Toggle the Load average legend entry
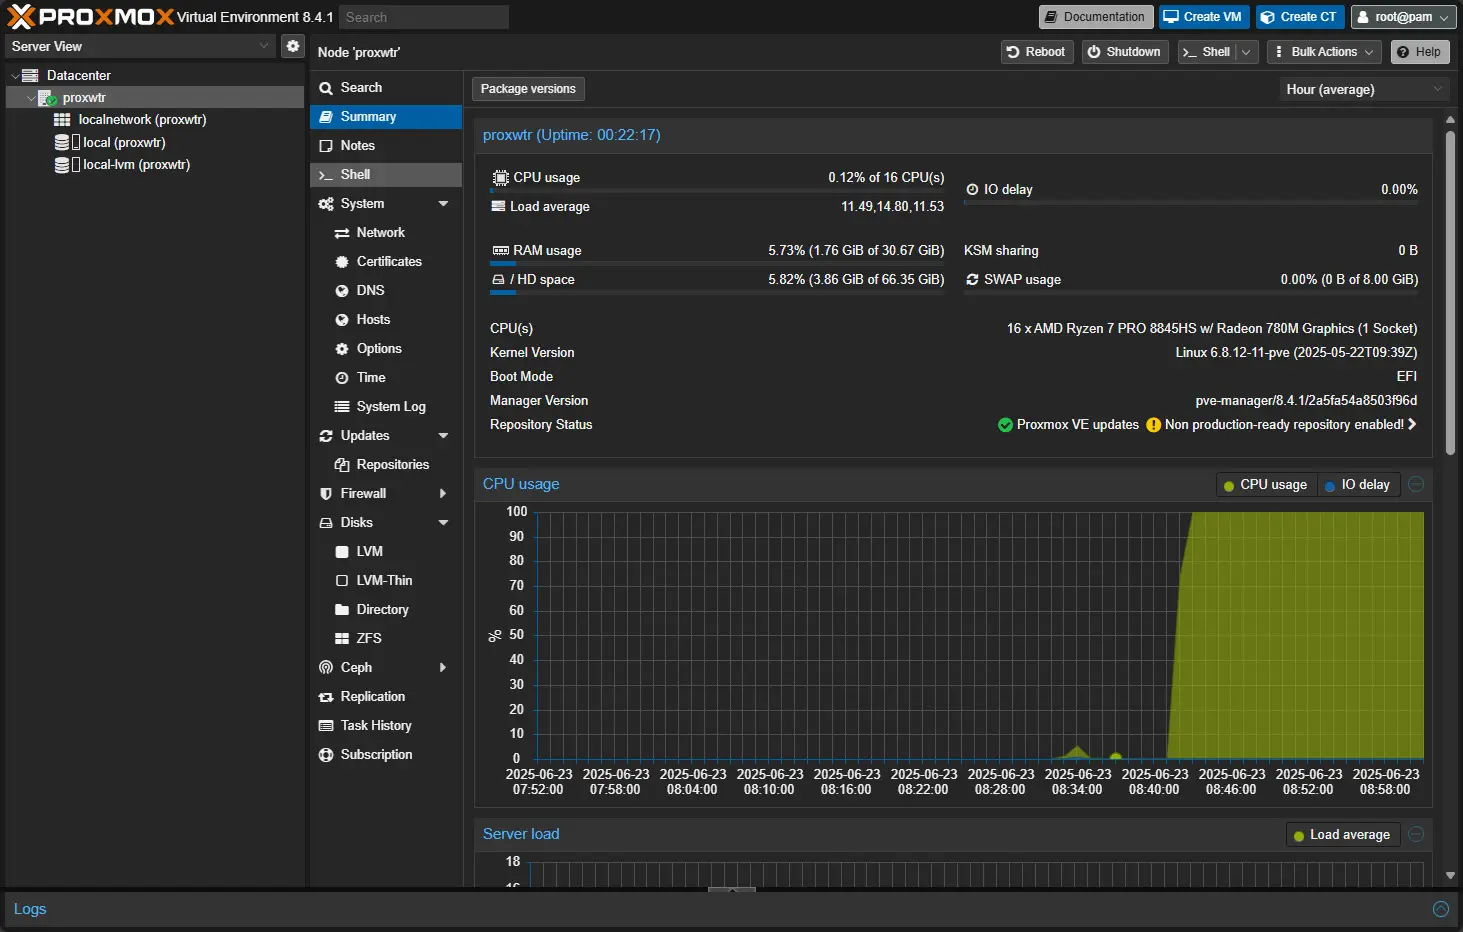 (x=1342, y=834)
